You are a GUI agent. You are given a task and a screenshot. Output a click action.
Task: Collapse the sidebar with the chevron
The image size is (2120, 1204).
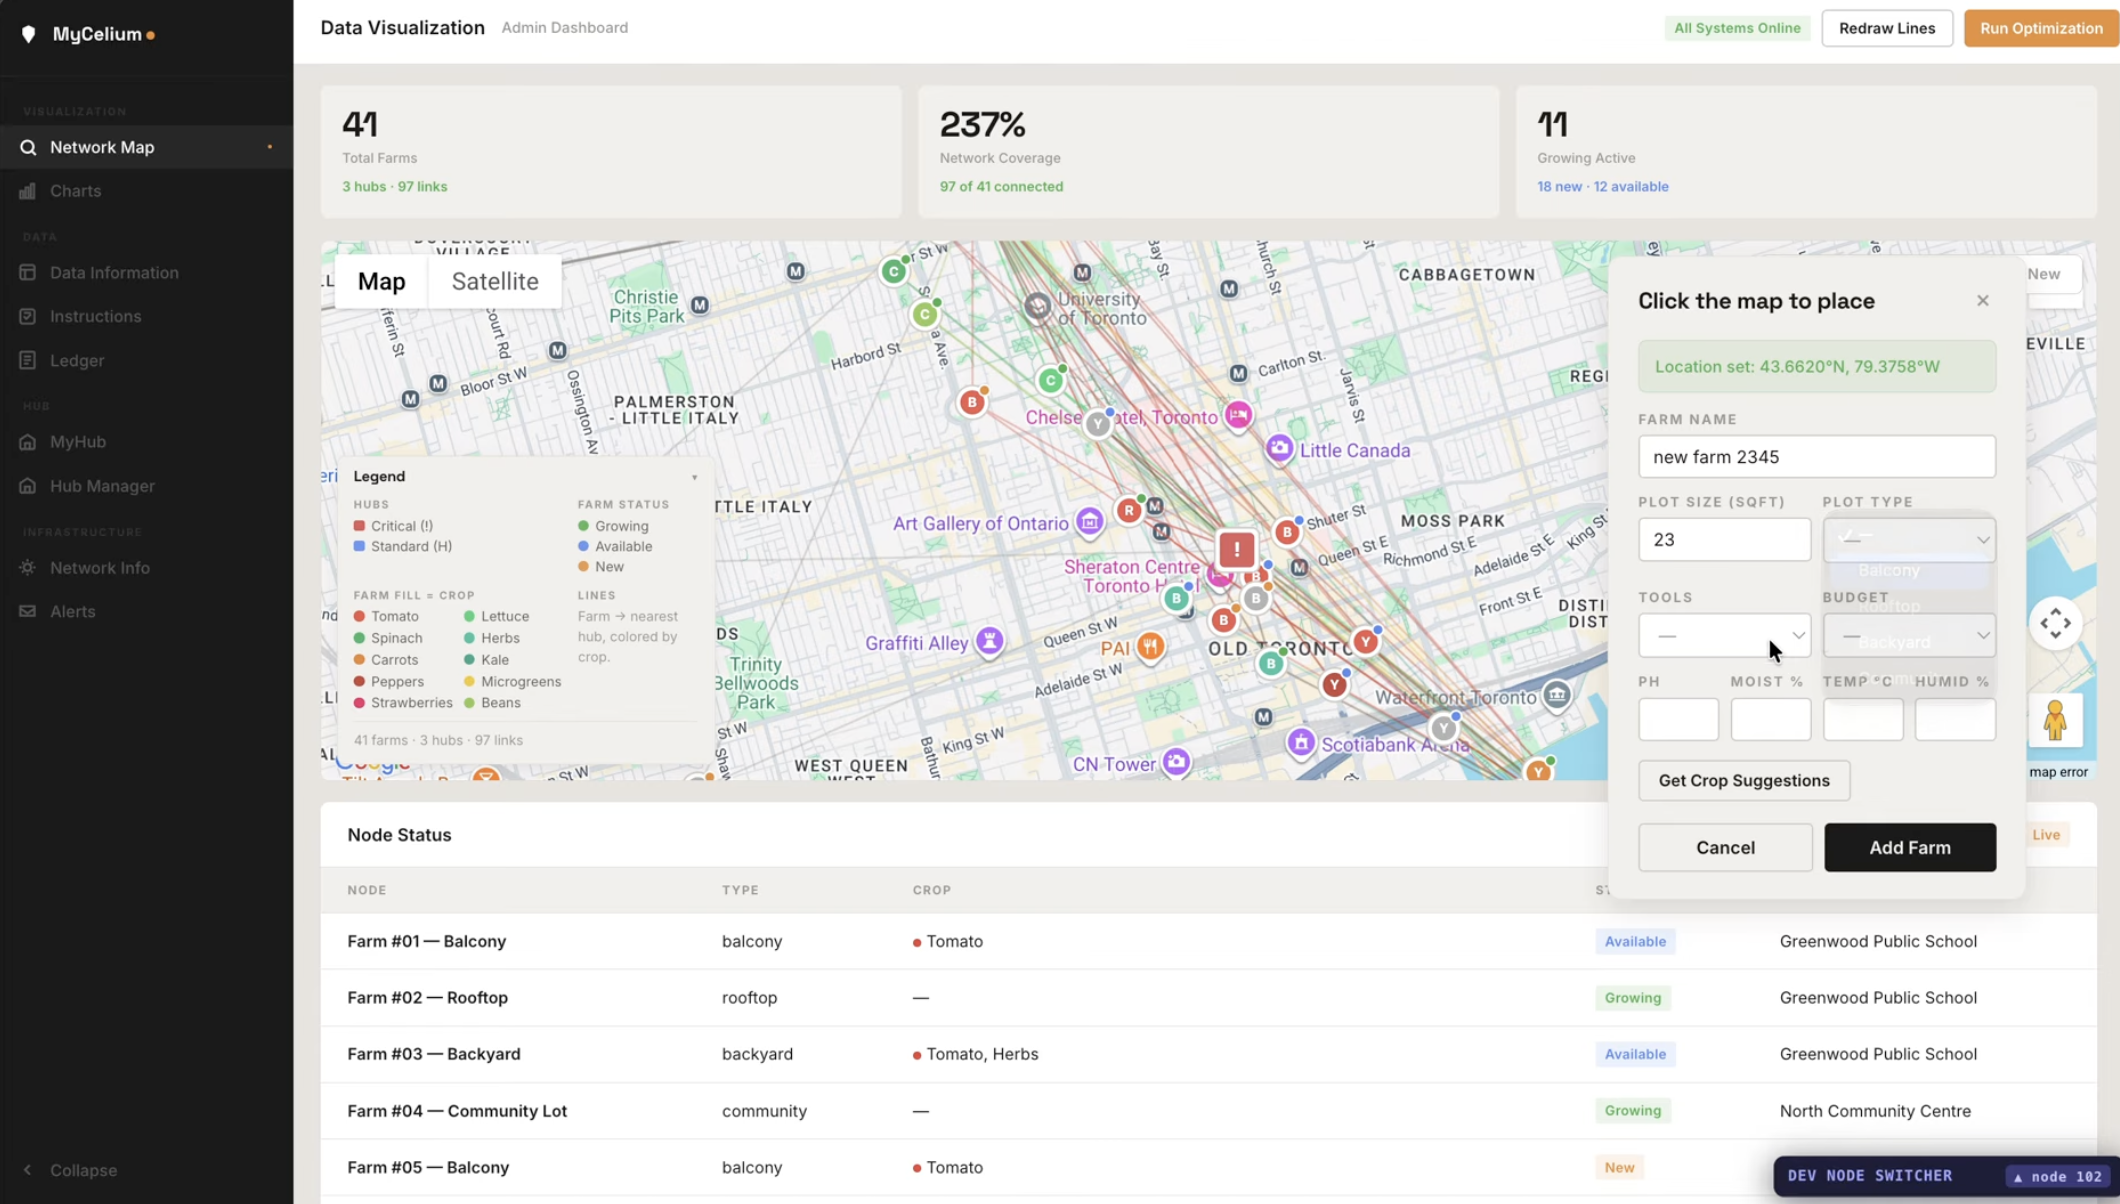coord(27,1170)
